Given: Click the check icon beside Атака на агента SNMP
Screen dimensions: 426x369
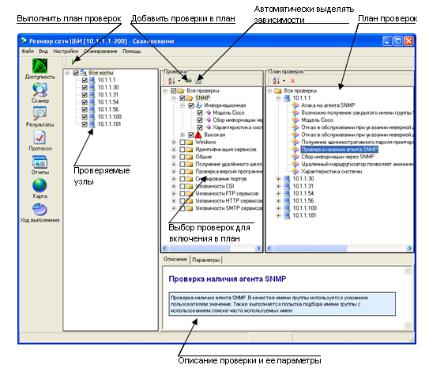Looking at the screenshot, I should tap(295, 105).
